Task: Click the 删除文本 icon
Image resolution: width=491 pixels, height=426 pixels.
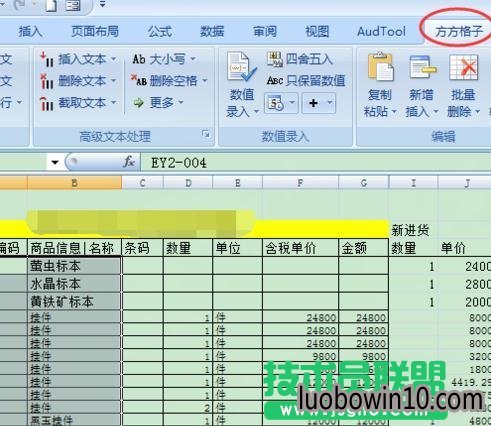Action: (x=47, y=81)
